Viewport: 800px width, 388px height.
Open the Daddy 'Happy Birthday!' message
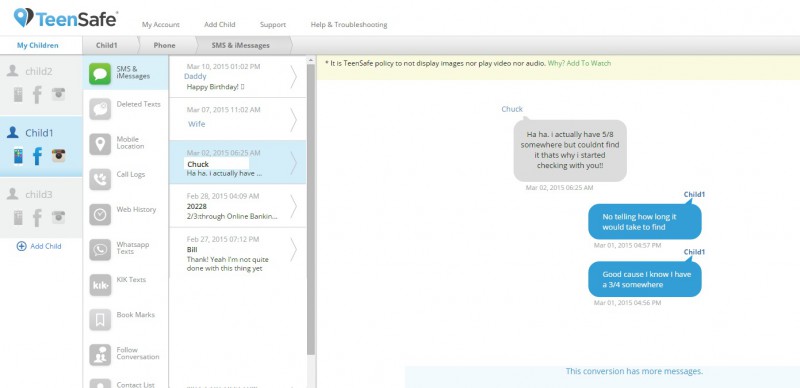tap(237, 77)
